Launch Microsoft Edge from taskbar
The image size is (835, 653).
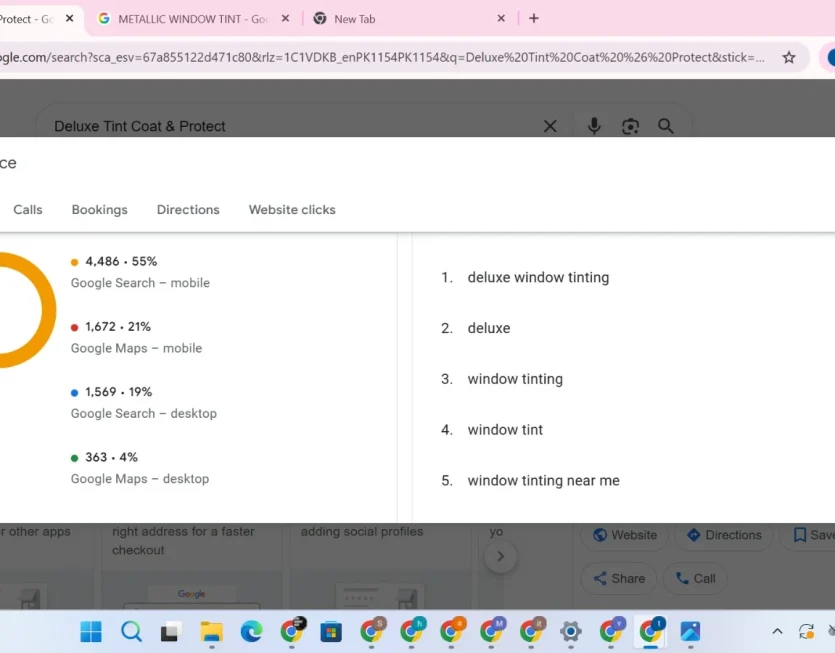click(251, 632)
